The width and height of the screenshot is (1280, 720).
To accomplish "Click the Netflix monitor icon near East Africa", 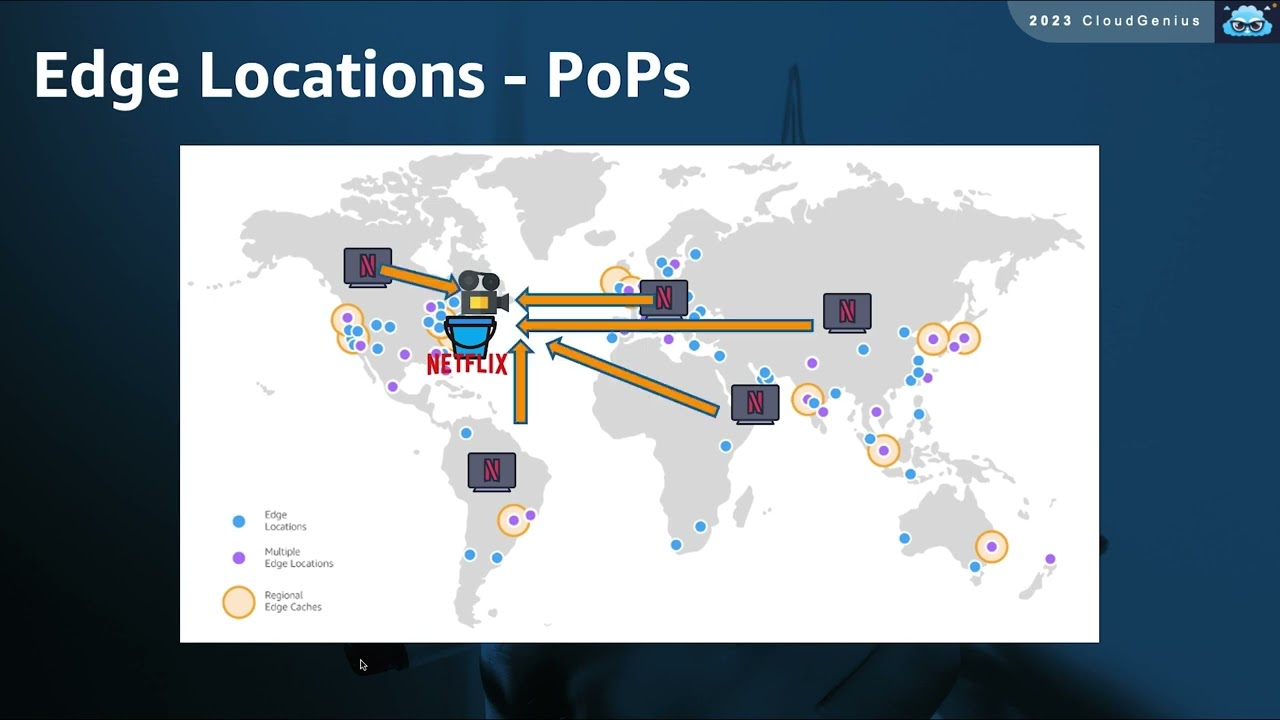I will point(755,403).
